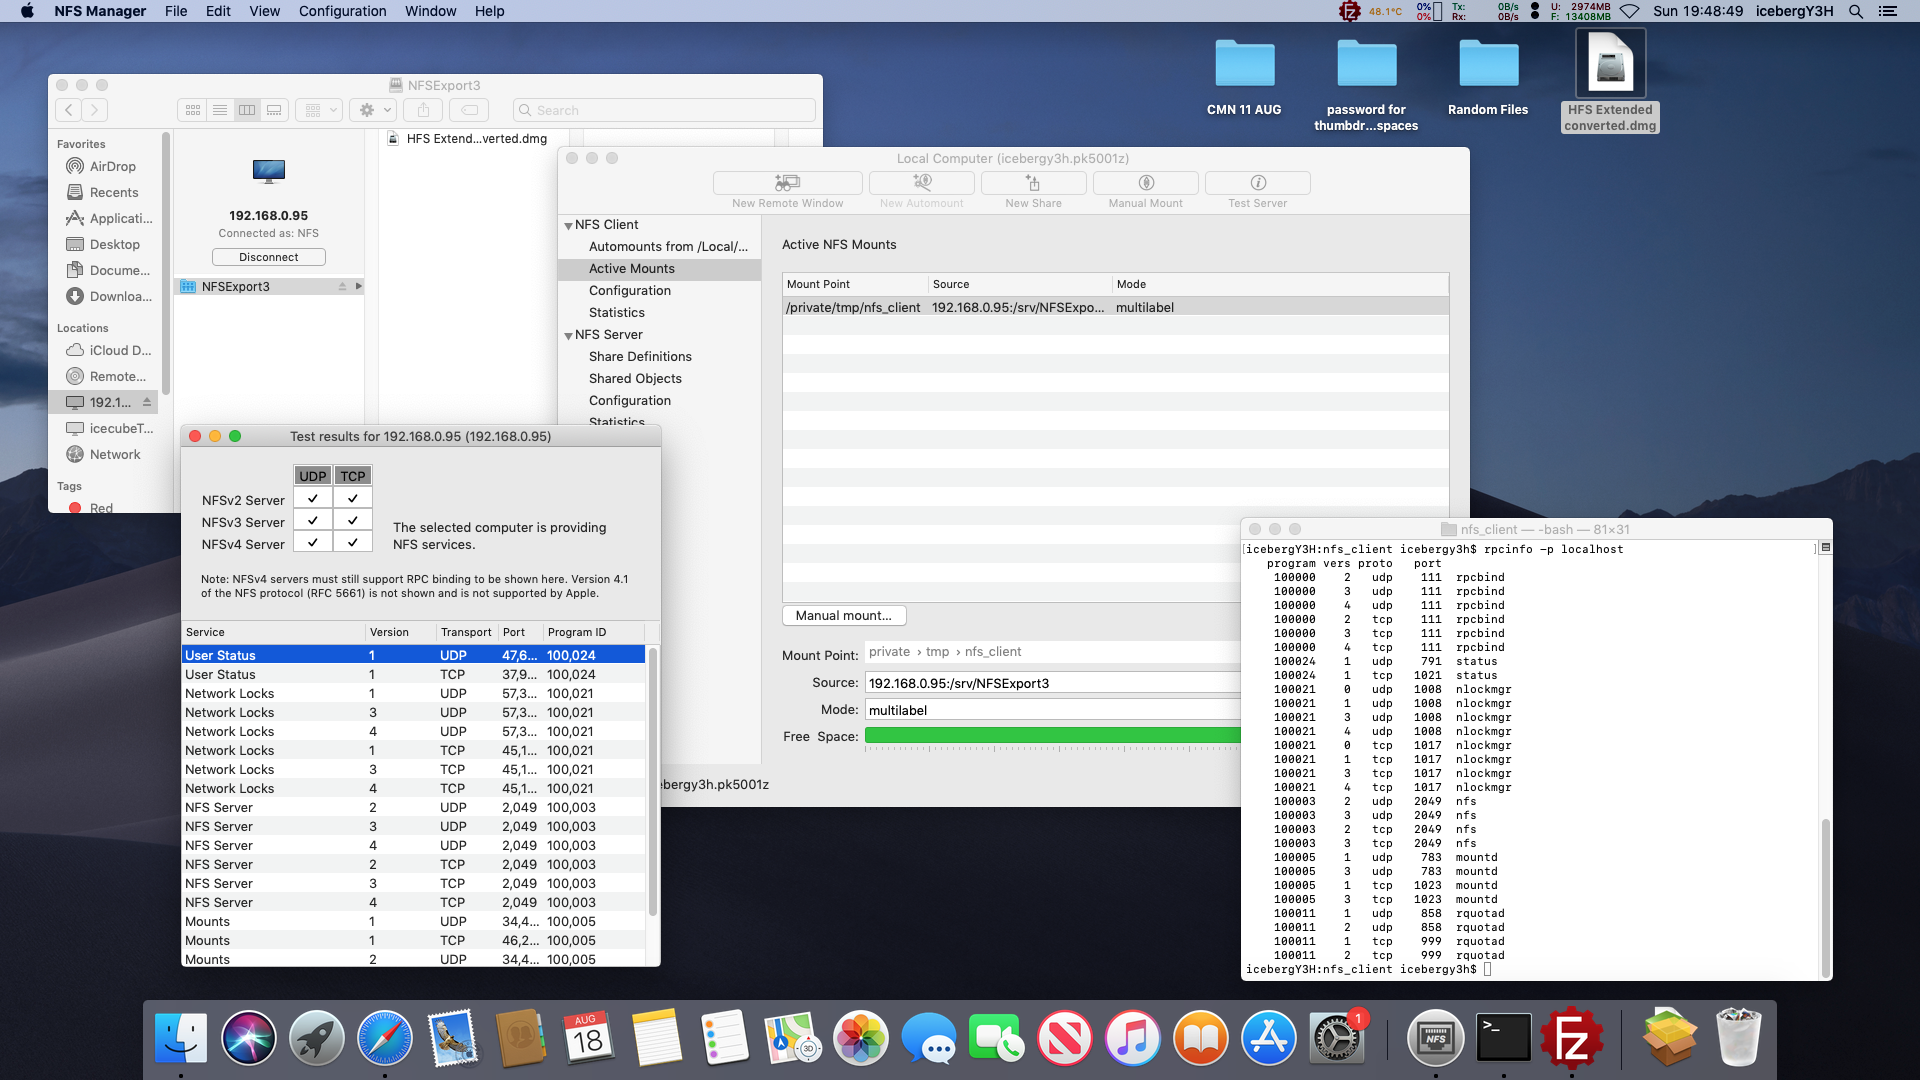Click the Finder back arrow

68,110
